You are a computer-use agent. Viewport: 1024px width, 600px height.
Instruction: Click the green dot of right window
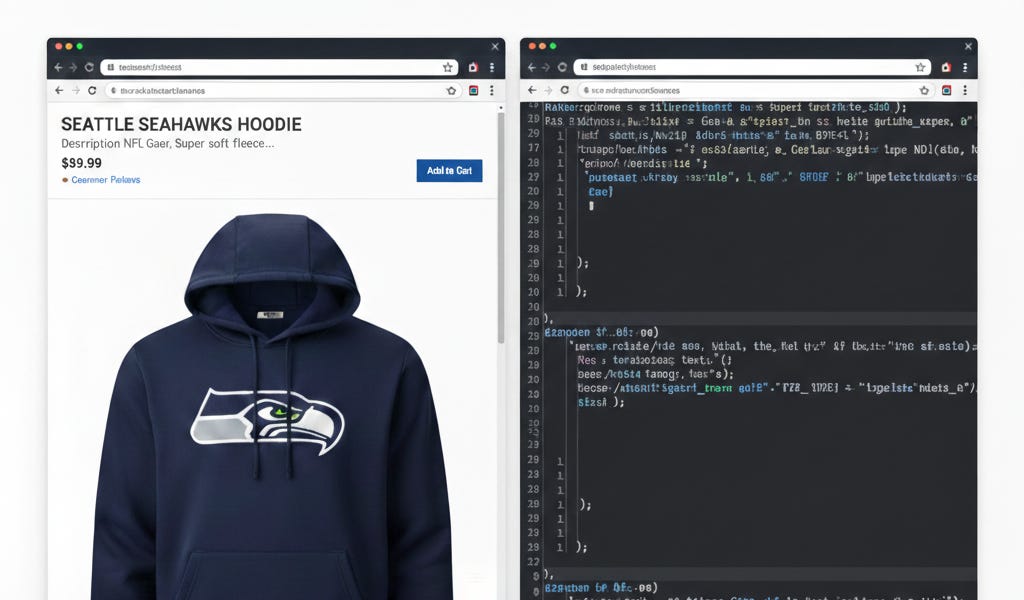[553, 46]
